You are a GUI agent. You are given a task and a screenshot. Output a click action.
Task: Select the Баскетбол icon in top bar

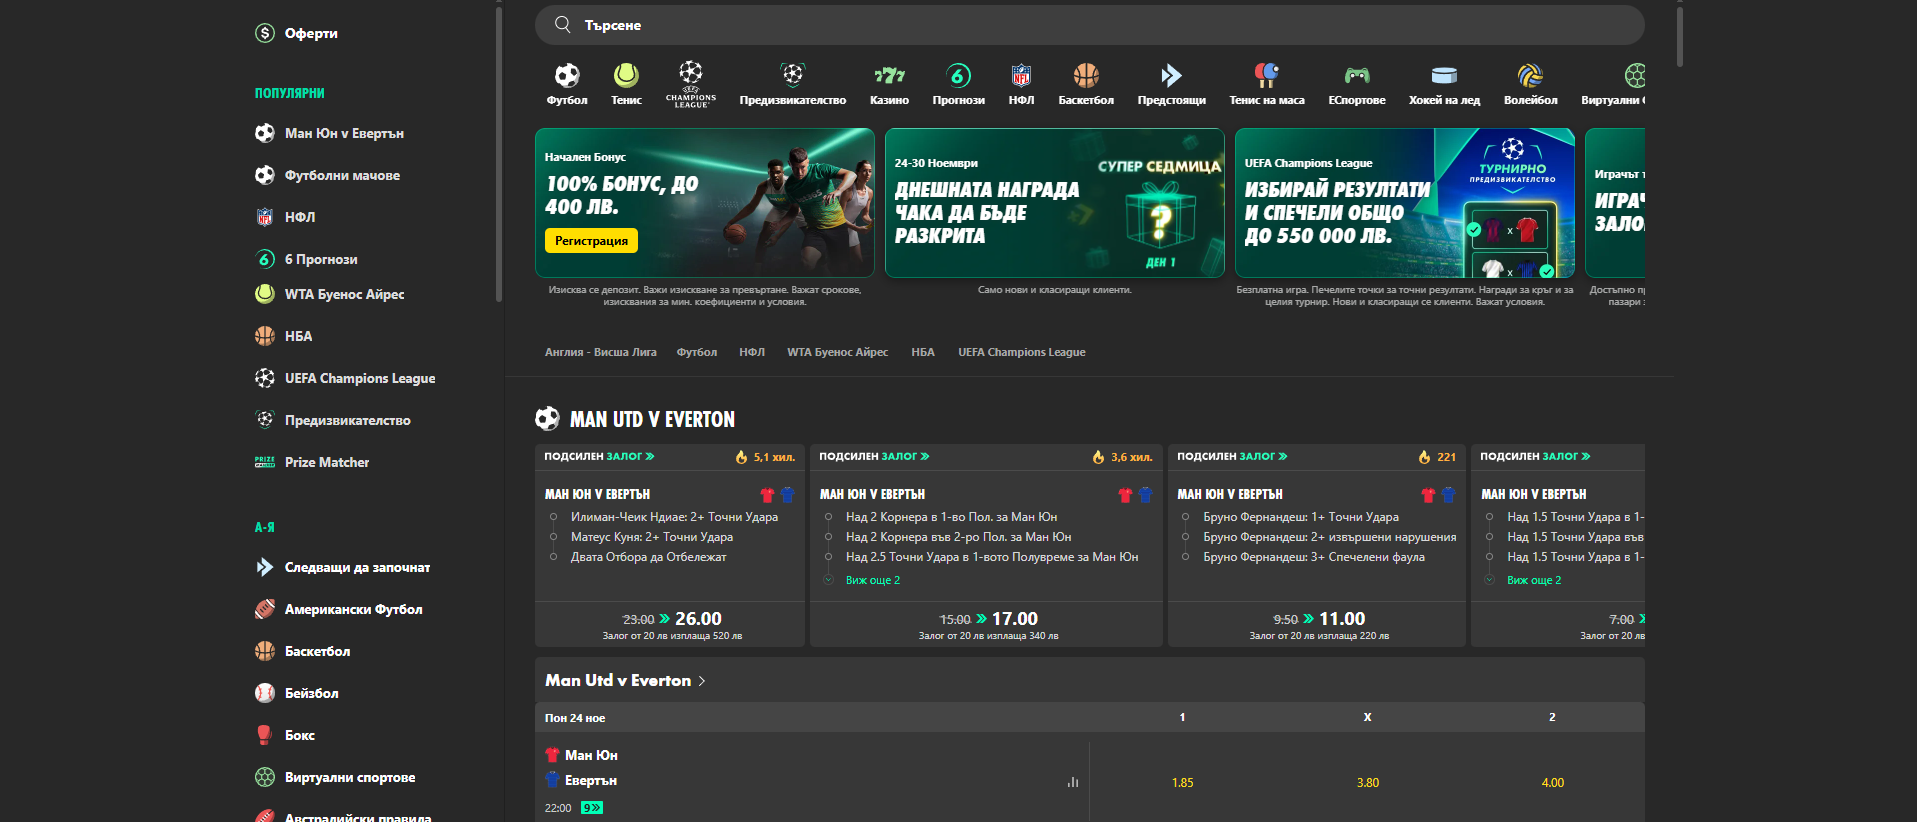pos(1086,84)
